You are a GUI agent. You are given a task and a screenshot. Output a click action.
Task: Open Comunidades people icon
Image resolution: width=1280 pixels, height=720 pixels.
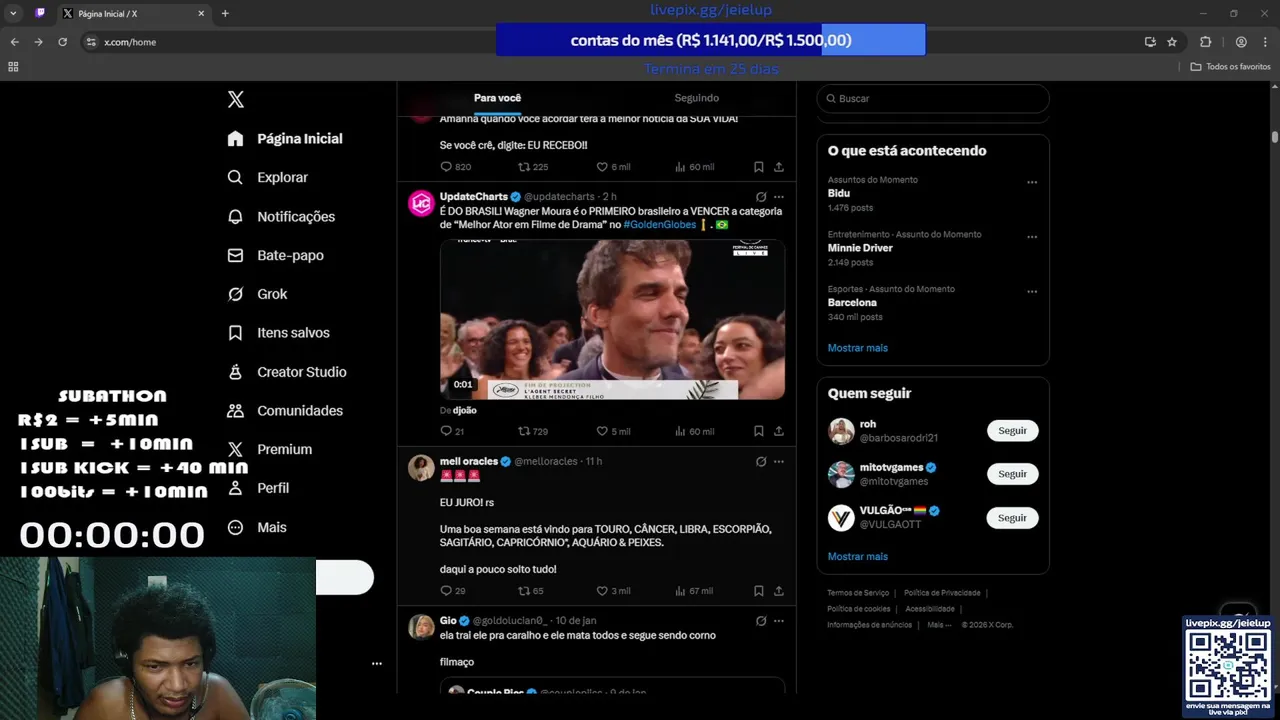[x=235, y=411]
